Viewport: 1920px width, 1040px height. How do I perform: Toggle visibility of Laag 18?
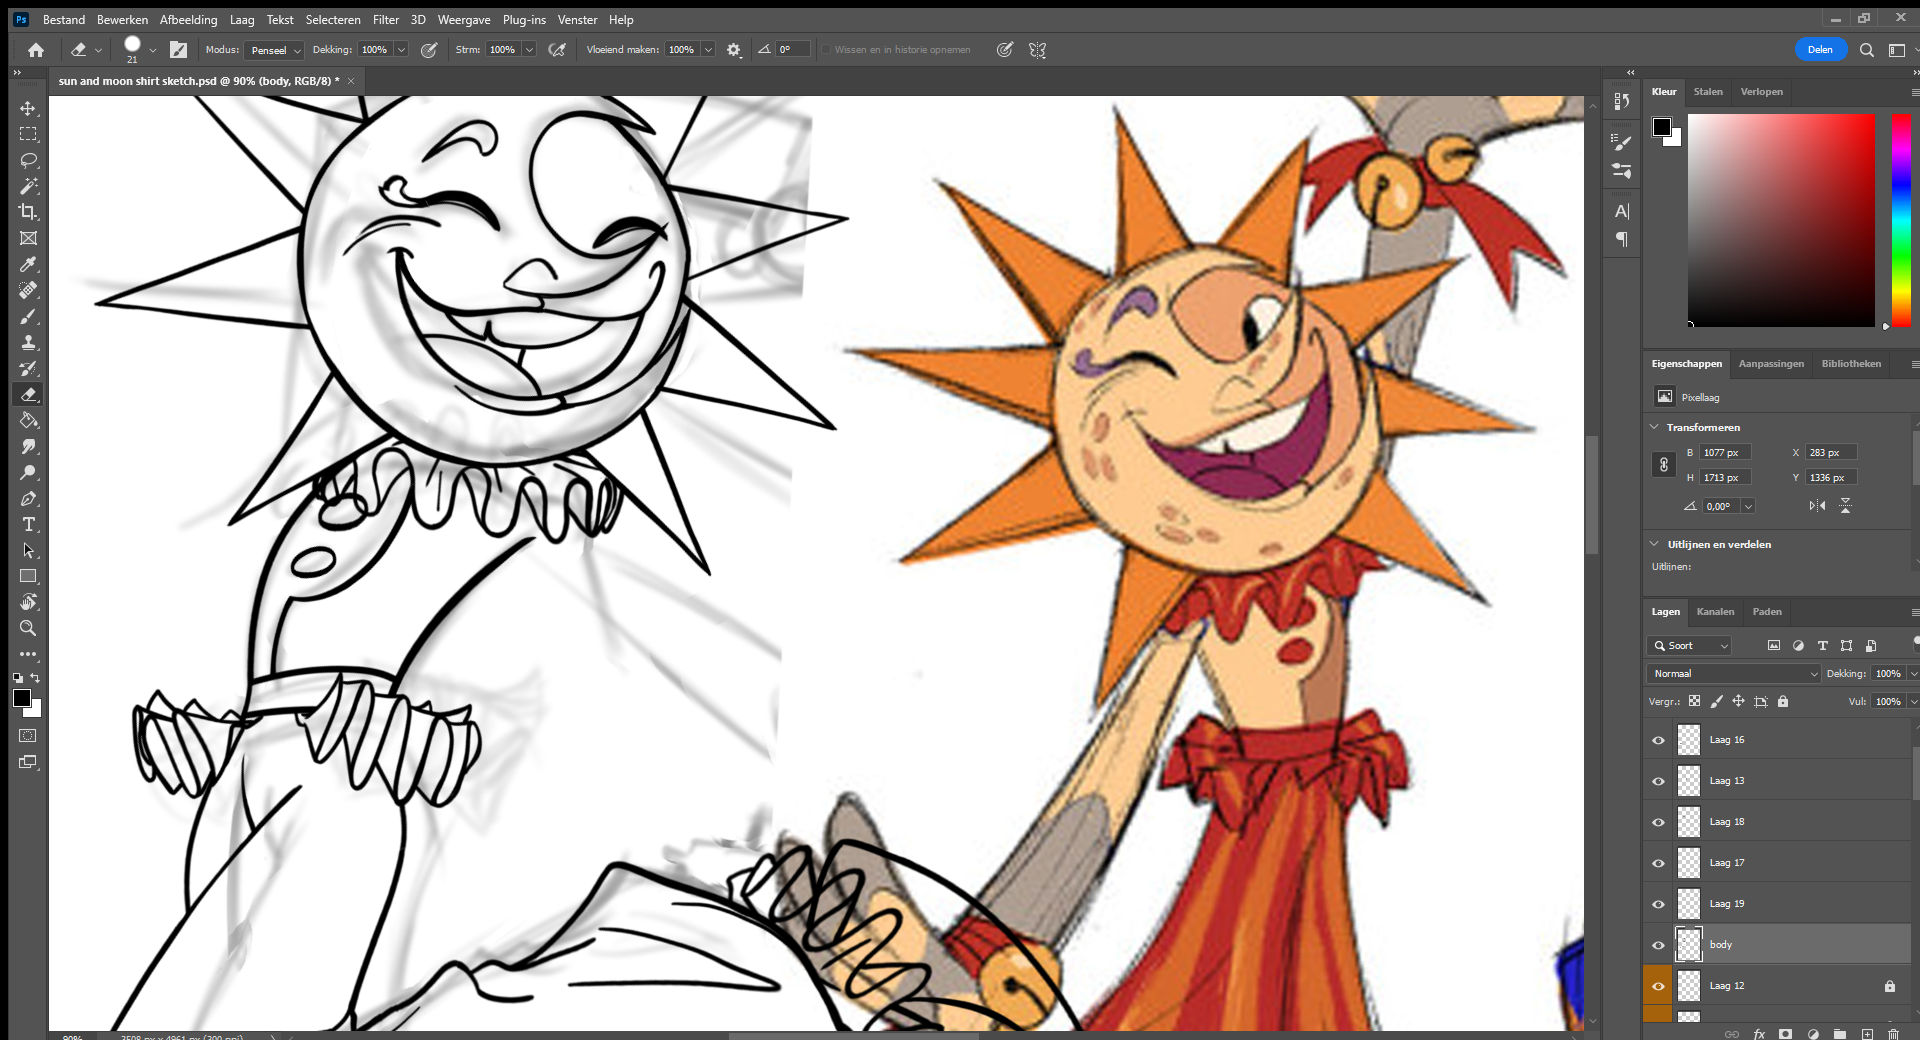click(x=1658, y=822)
